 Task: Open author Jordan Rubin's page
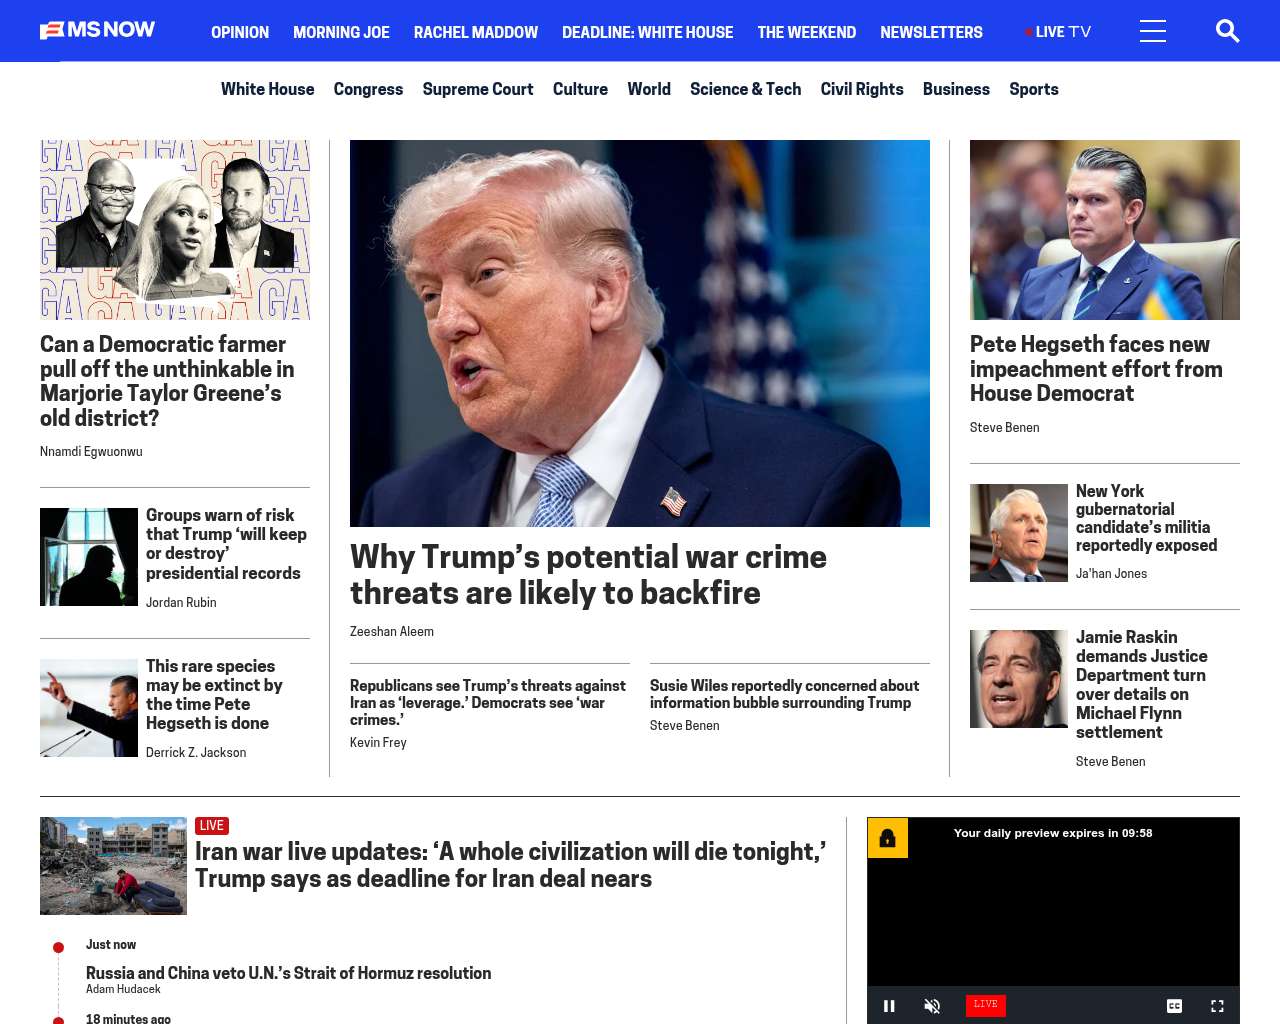pos(181,602)
